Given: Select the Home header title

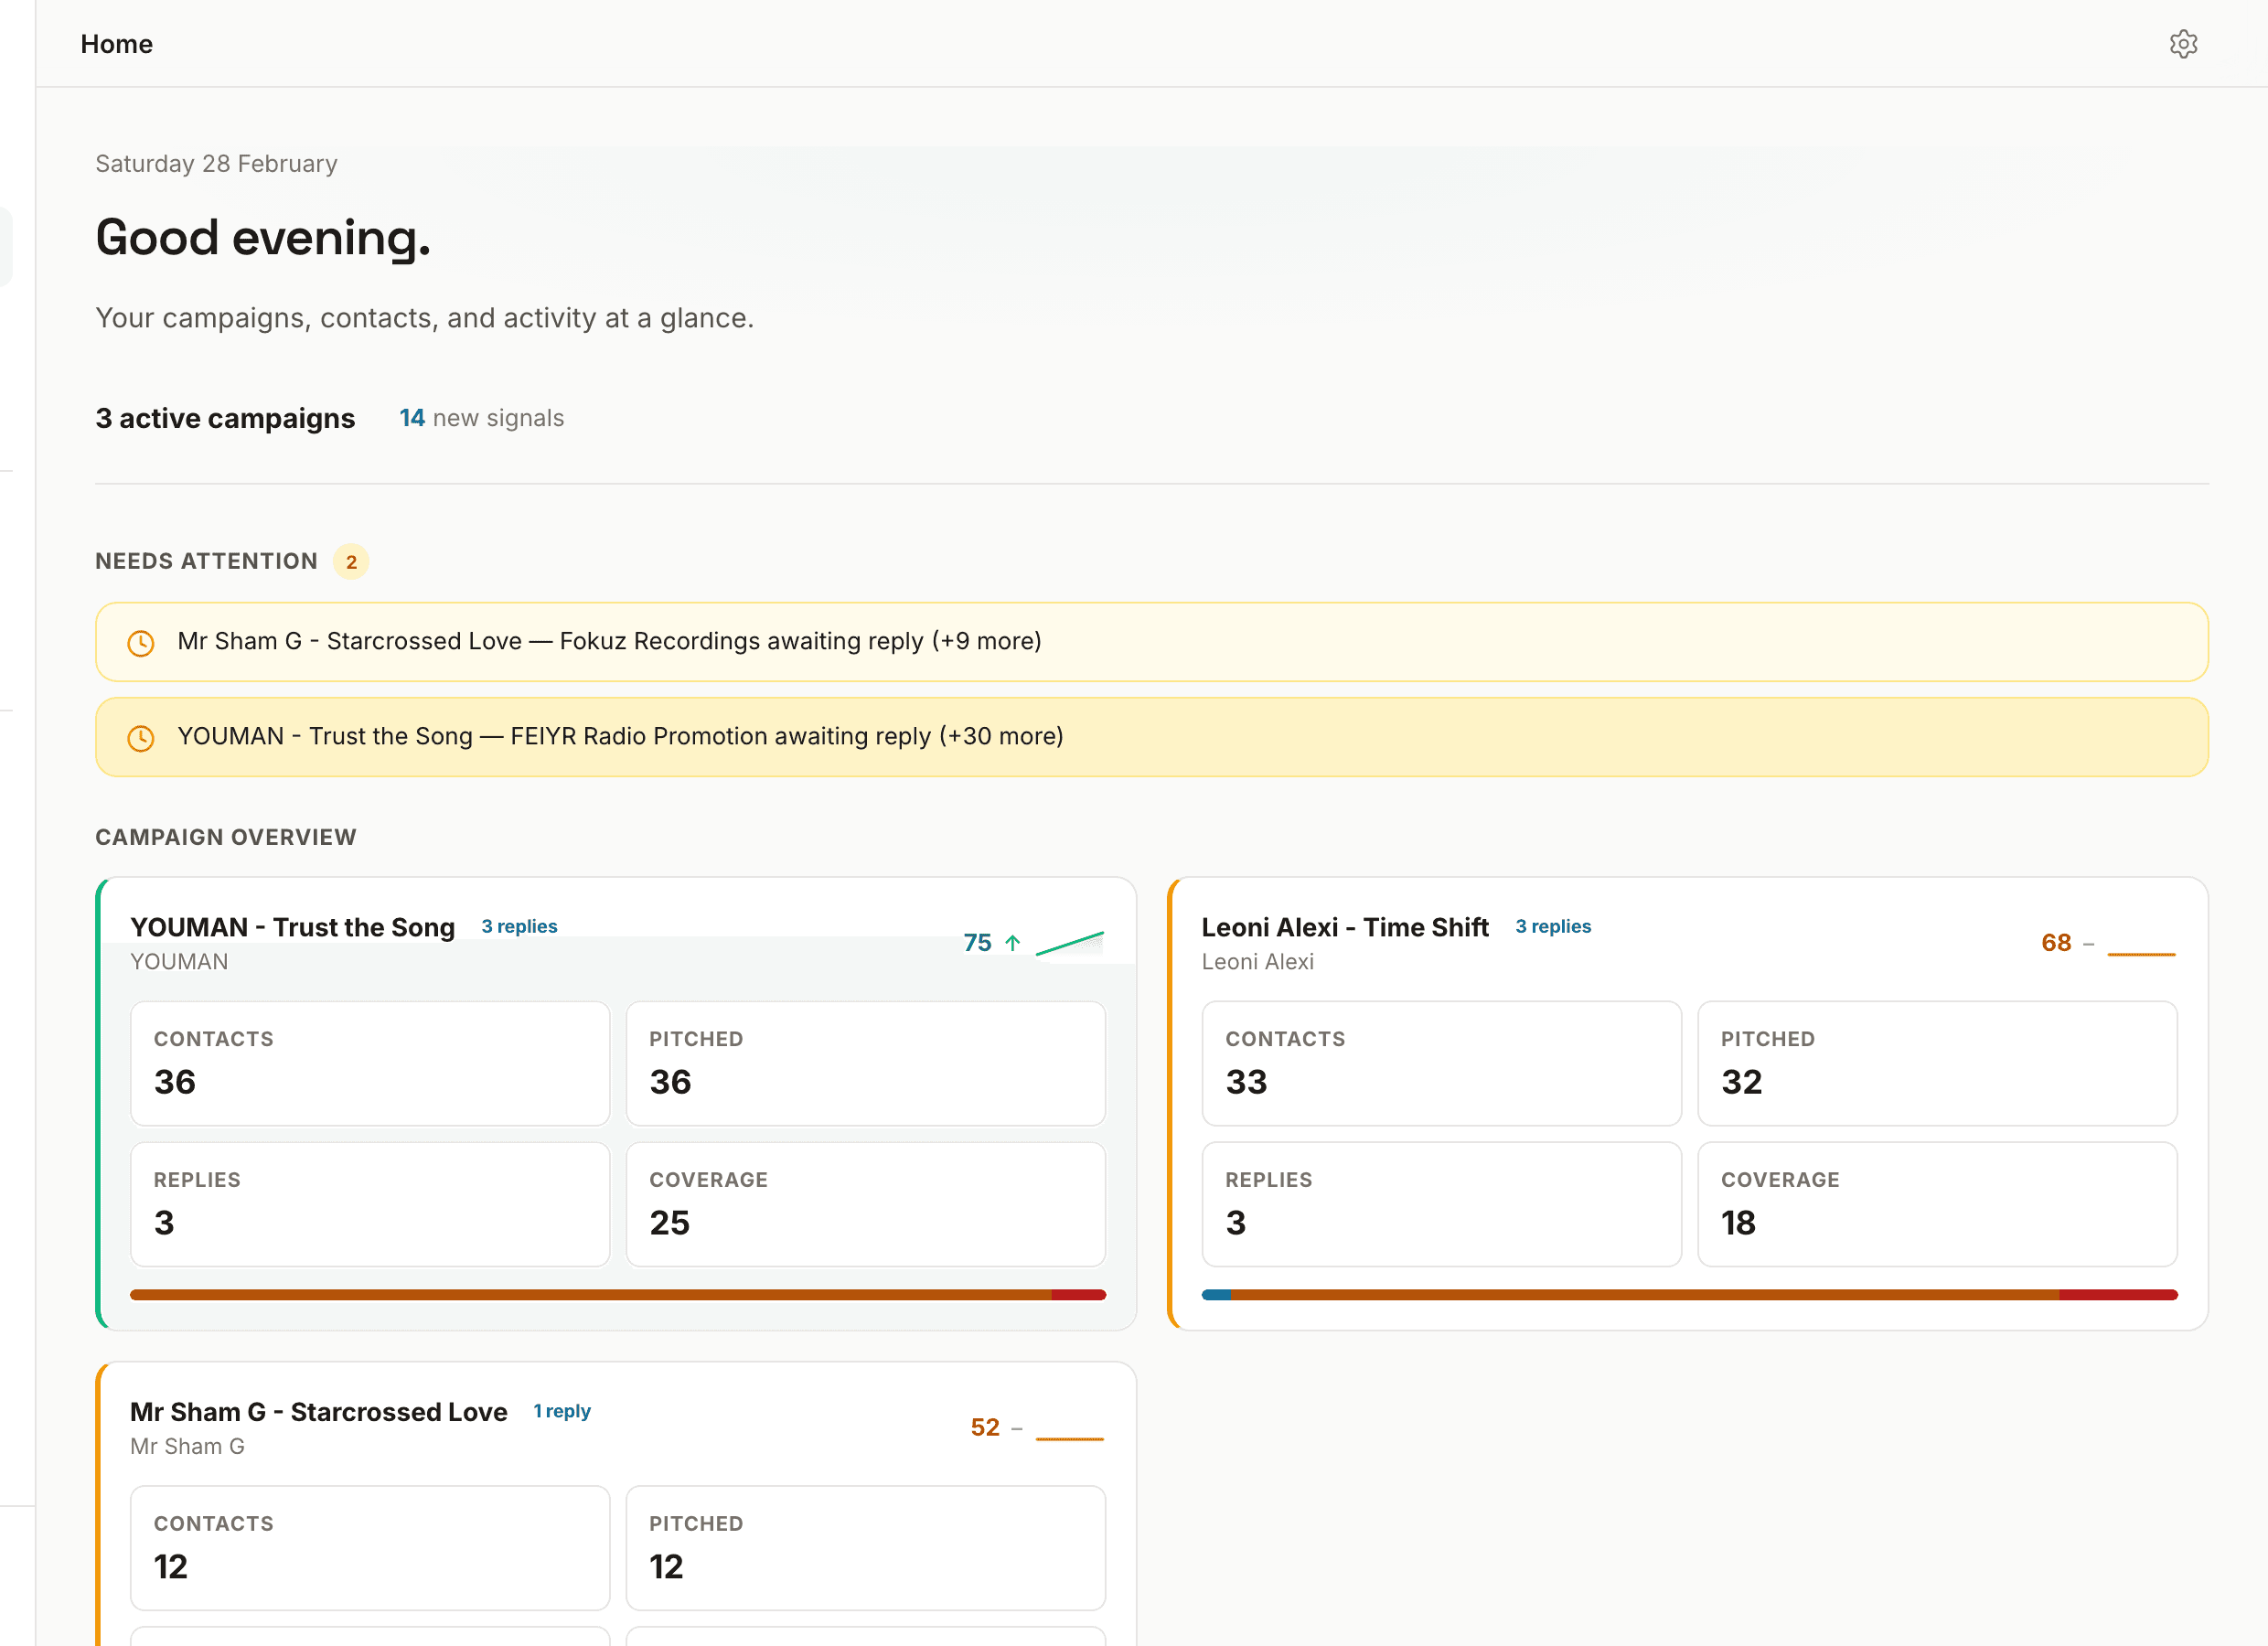Looking at the screenshot, I should (x=116, y=44).
